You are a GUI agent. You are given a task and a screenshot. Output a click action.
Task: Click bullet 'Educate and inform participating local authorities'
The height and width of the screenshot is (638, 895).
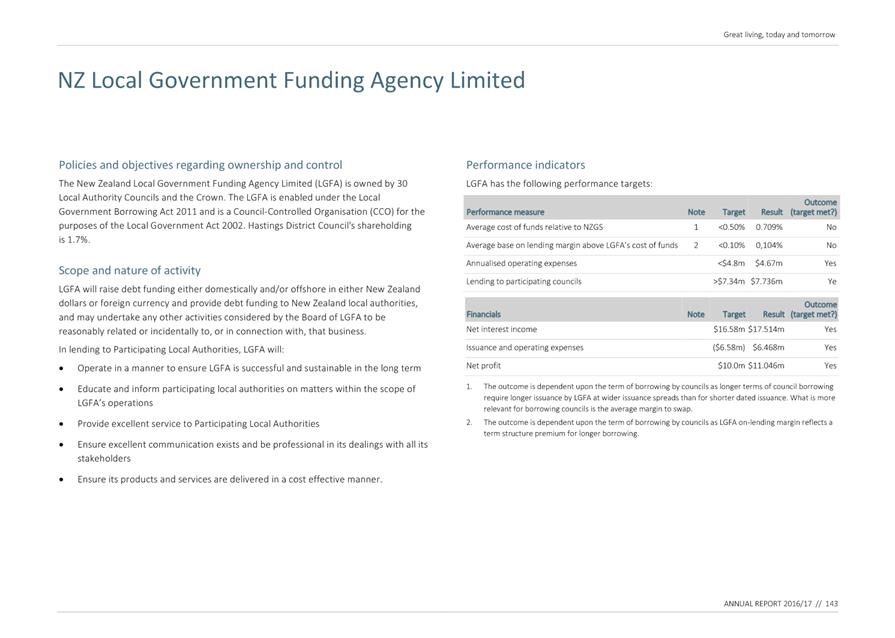click(x=247, y=396)
